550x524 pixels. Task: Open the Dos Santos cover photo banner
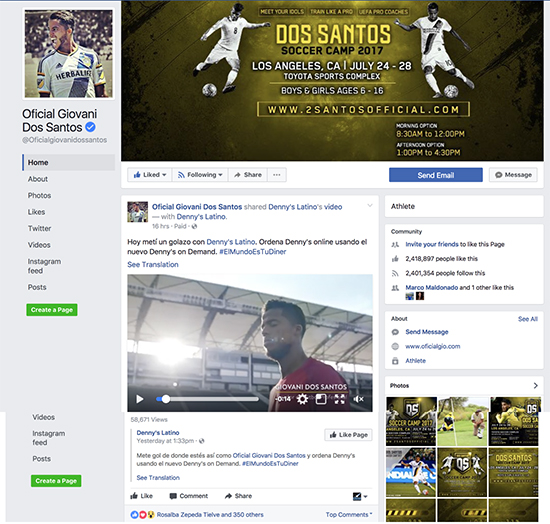click(332, 81)
